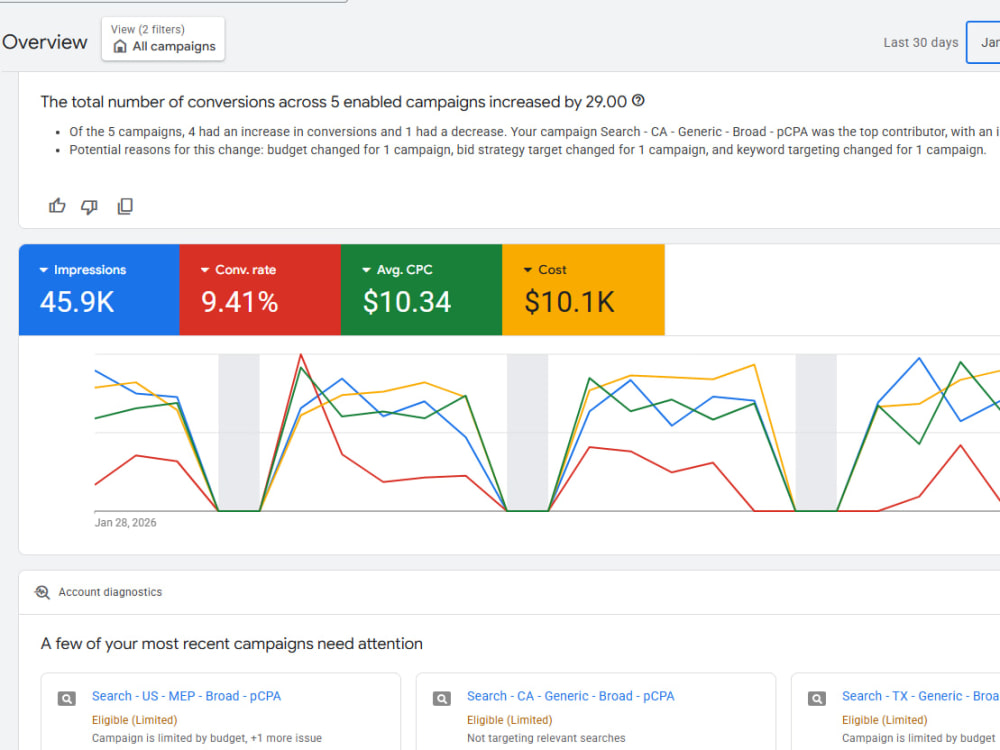Click Eligible (Limited) status on CA - Generic card
This screenshot has height=750, width=1000.
tap(510, 720)
